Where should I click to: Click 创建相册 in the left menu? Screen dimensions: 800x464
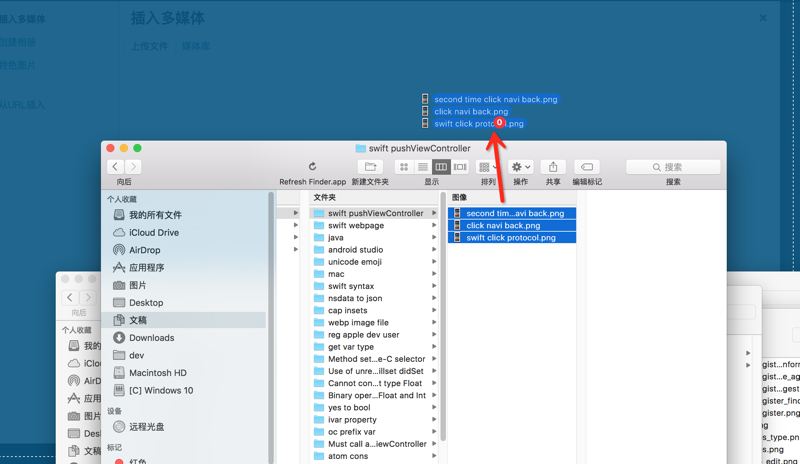18,42
